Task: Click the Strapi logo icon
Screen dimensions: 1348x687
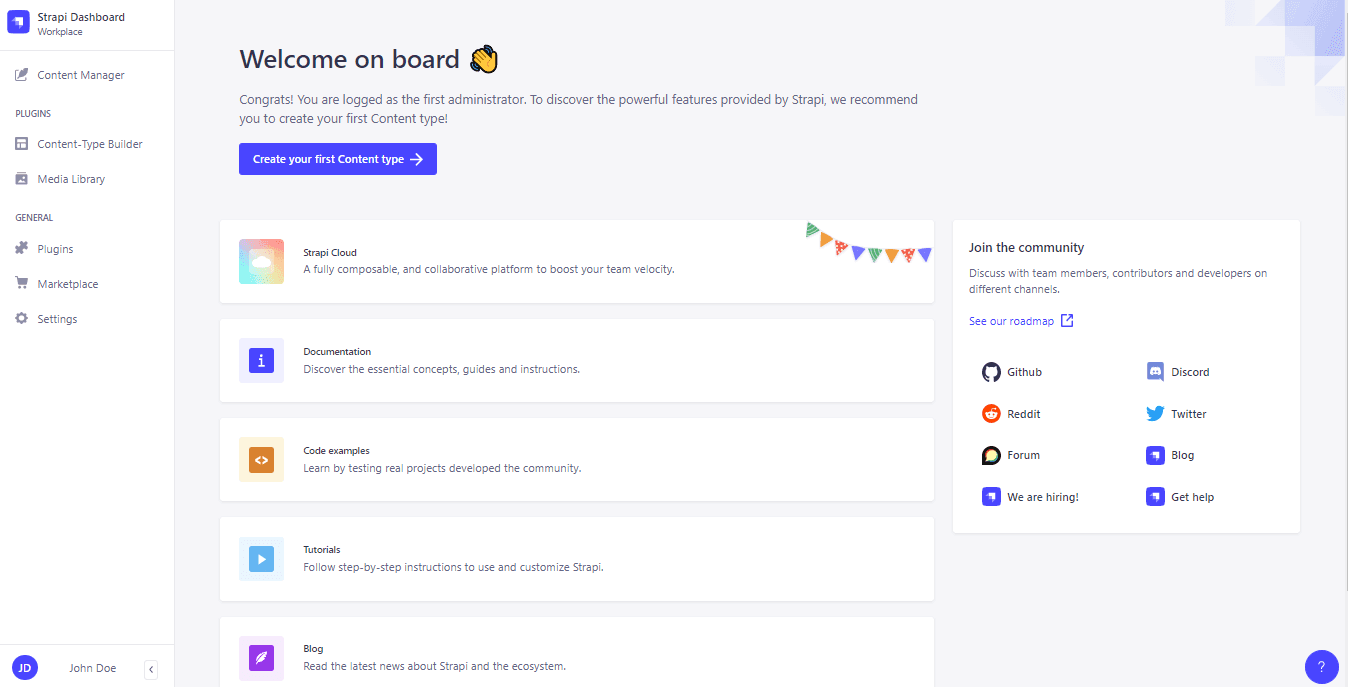Action: tap(19, 23)
